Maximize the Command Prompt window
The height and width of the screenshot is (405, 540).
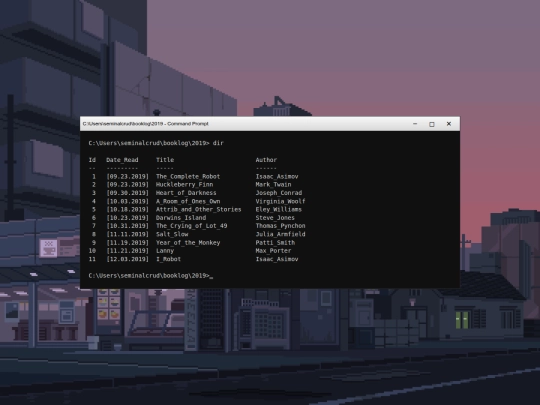(x=432, y=124)
